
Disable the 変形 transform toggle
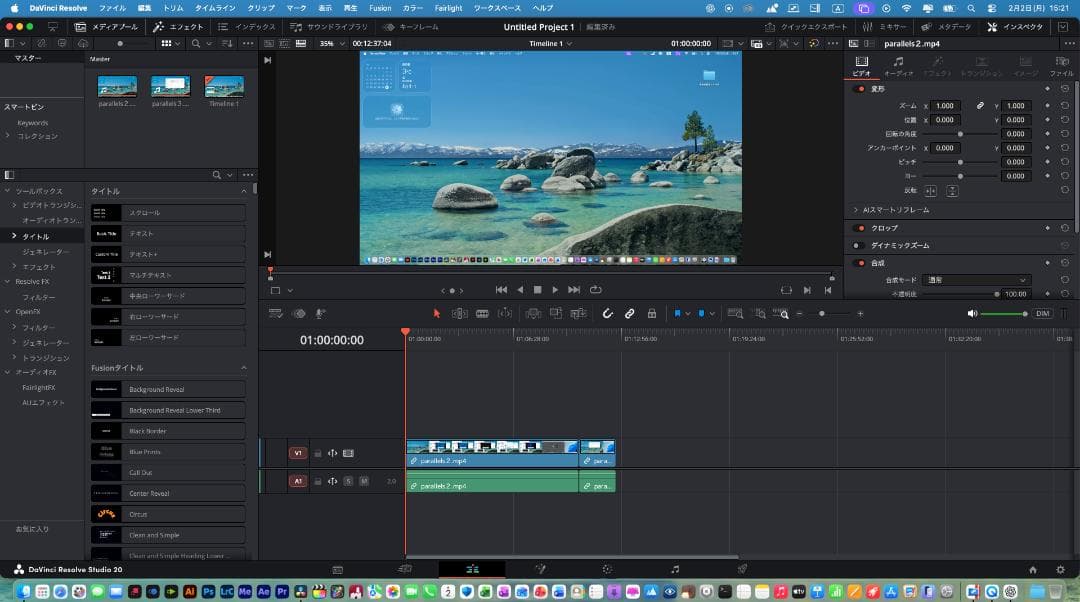tap(859, 89)
